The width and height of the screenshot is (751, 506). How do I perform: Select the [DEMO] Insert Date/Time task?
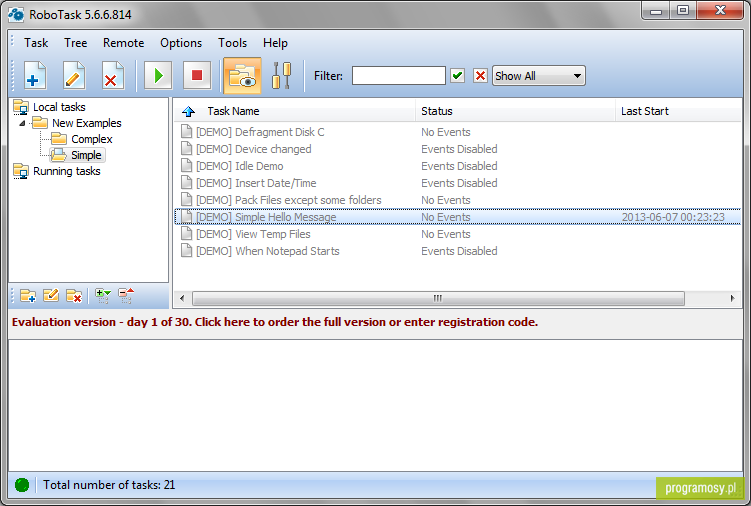tap(457, 183)
